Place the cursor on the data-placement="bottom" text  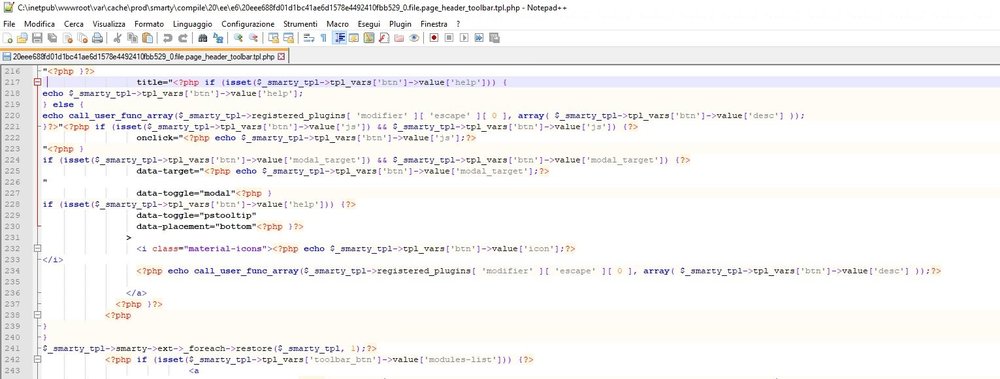[196, 226]
